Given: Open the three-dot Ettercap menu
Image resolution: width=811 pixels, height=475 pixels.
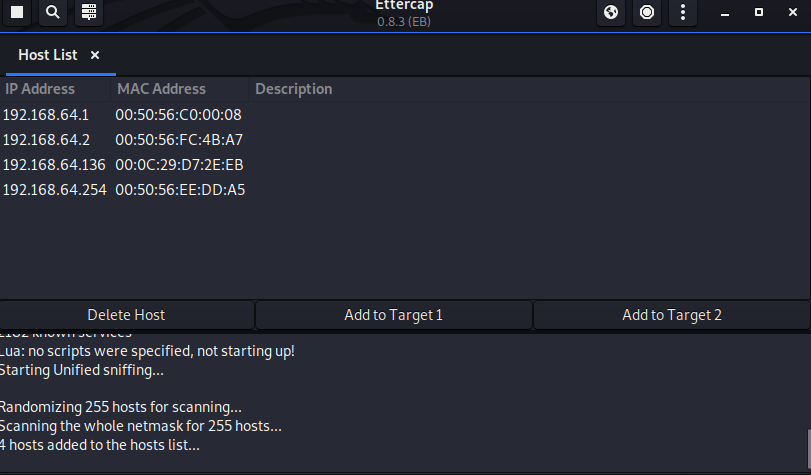Looking at the screenshot, I should click(683, 12).
